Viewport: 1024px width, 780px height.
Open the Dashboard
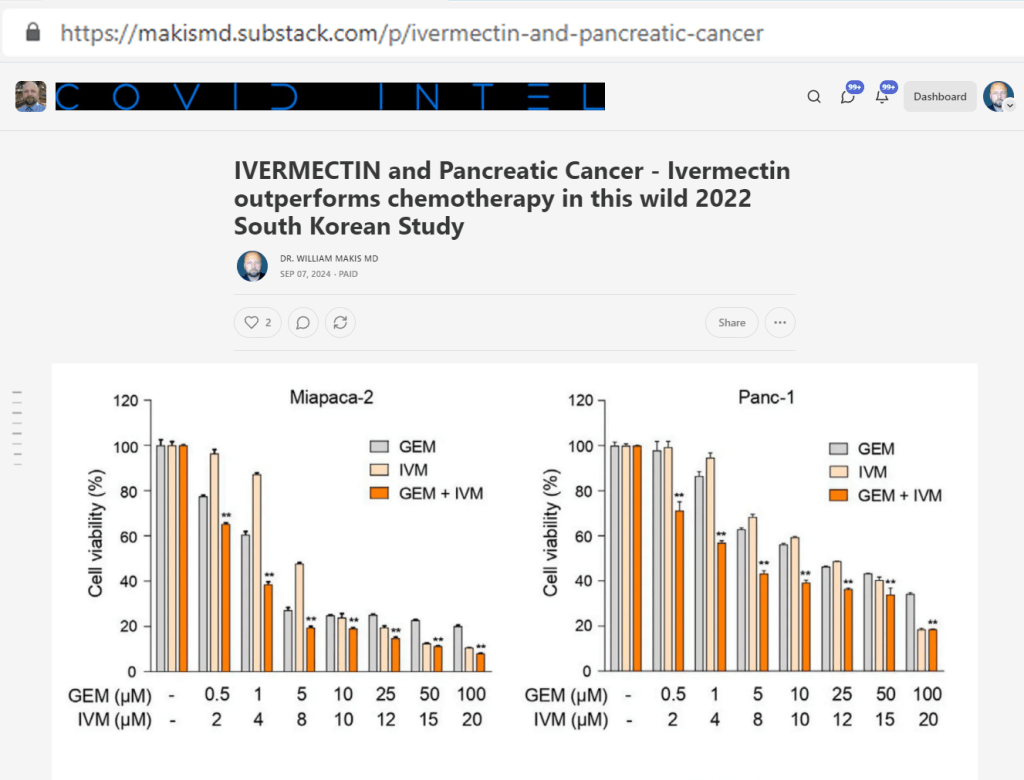[939, 97]
